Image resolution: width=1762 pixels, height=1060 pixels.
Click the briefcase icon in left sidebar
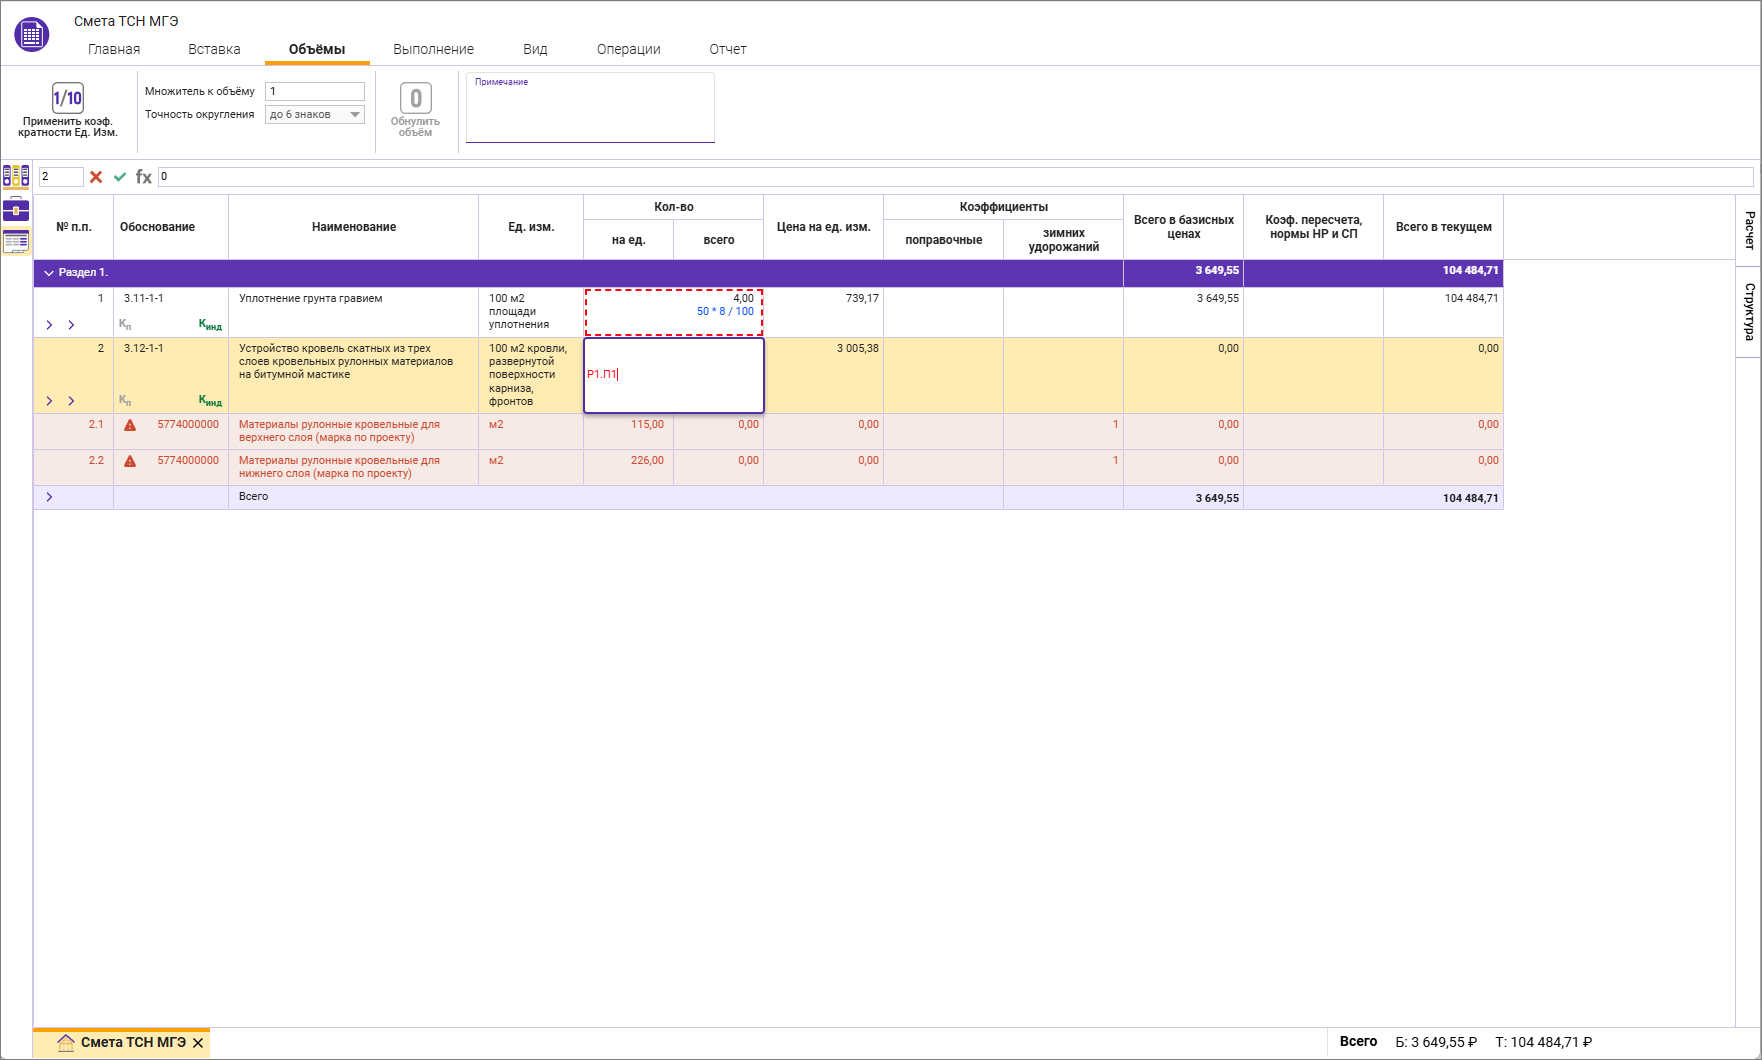16,209
